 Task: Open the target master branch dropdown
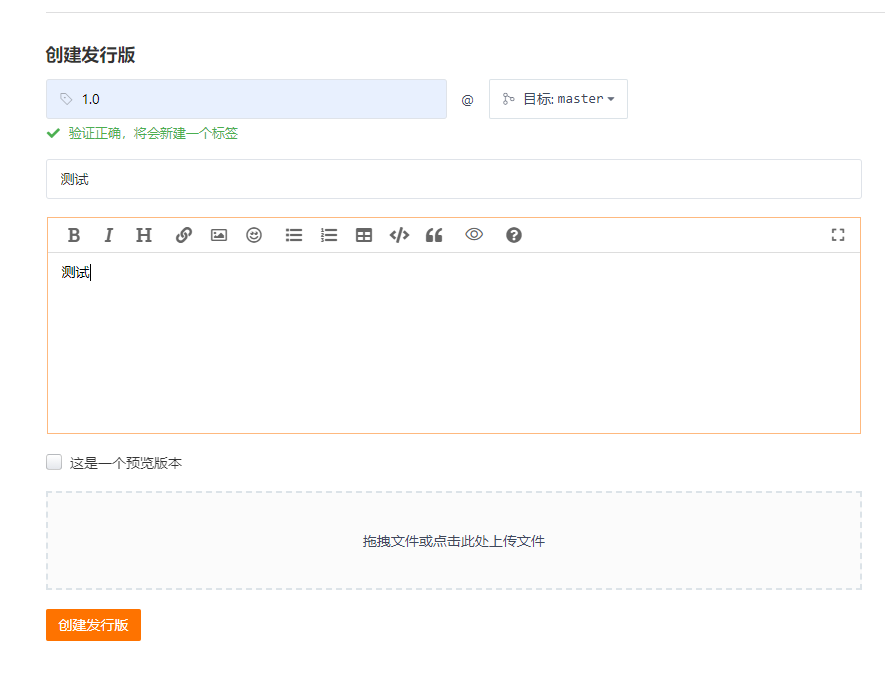click(x=558, y=99)
